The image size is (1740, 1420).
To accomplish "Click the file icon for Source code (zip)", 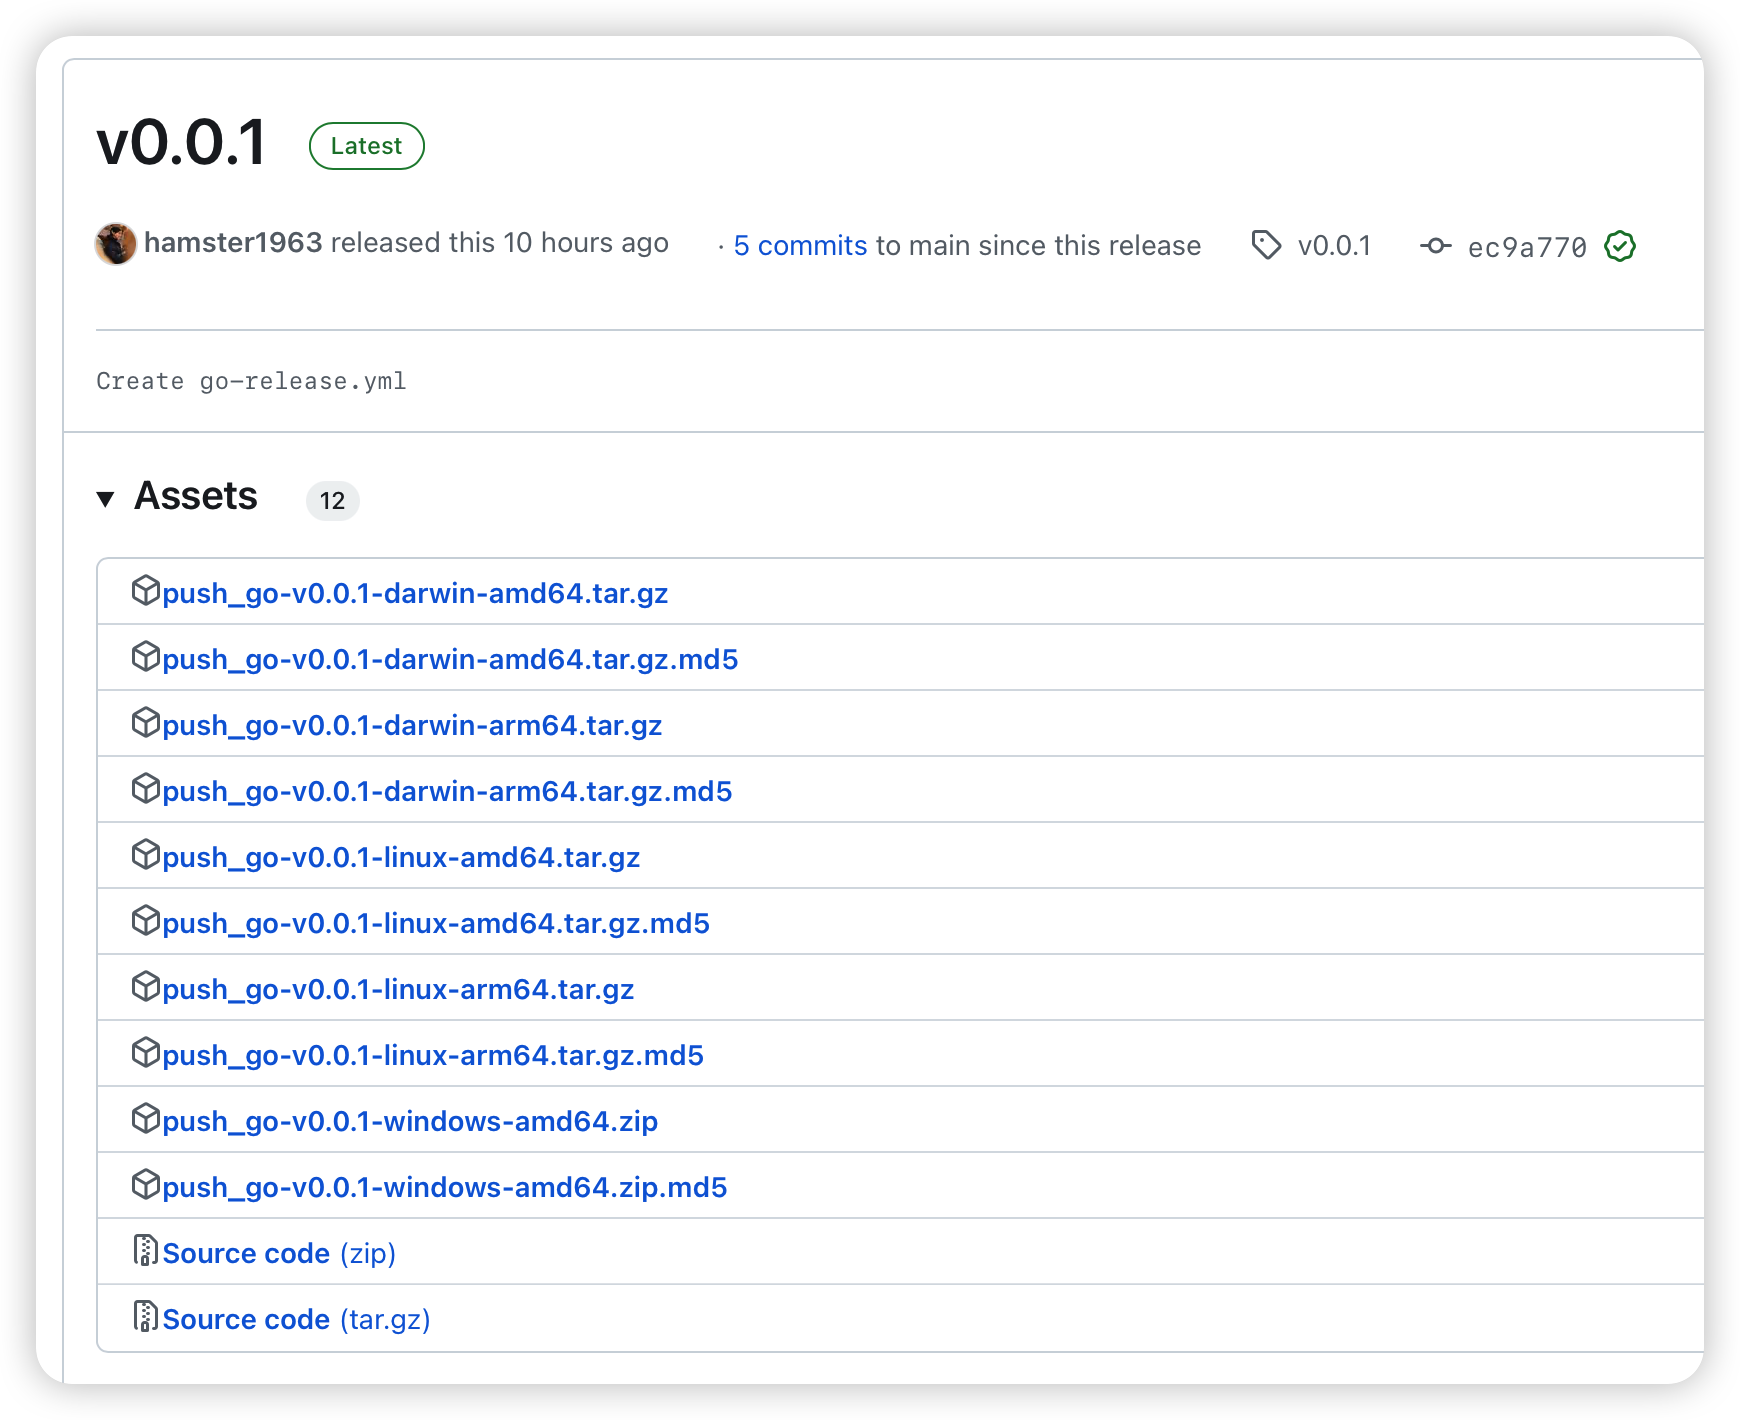I will point(146,1251).
